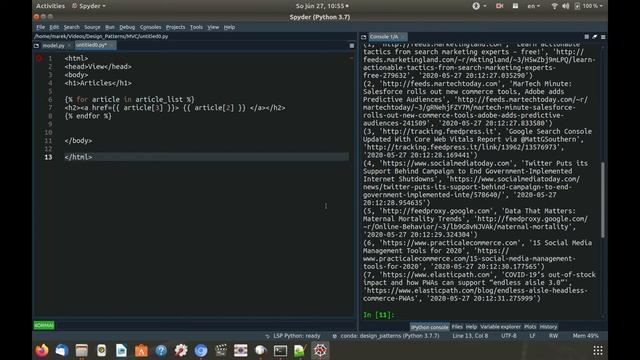Open the Run menu
640x360 pixels.
click(110, 27)
